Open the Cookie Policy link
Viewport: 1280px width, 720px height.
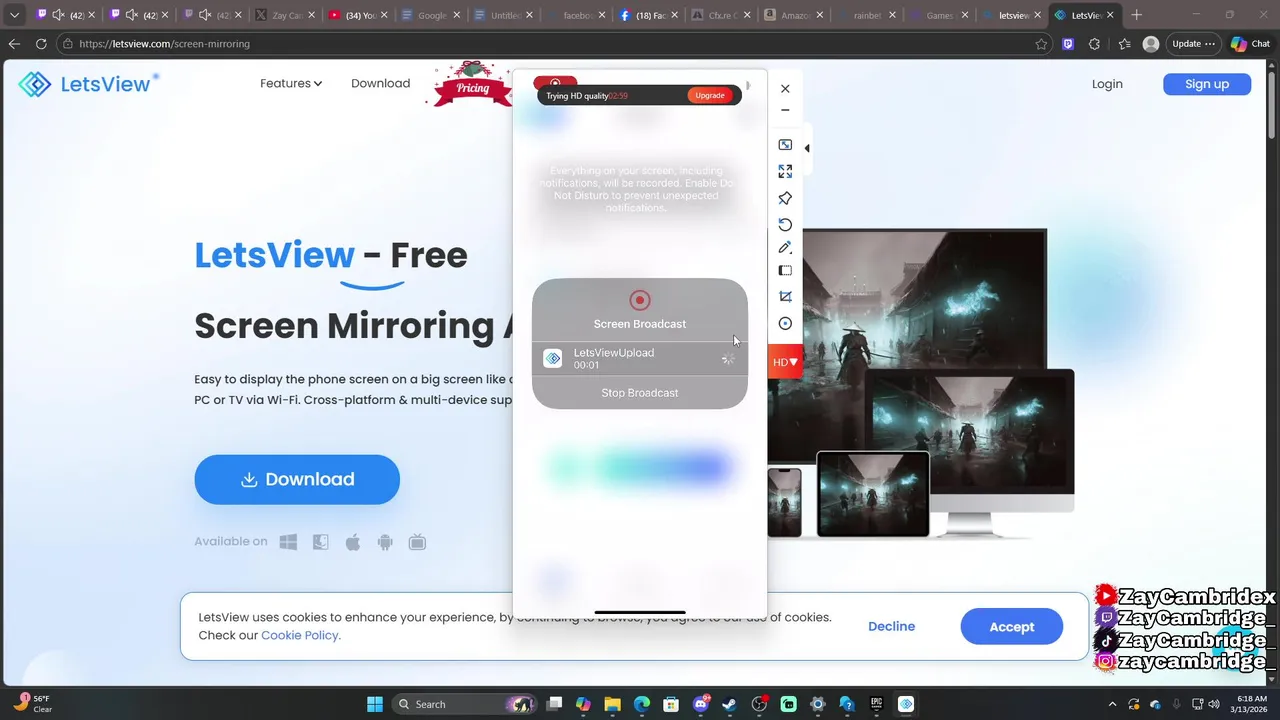pyautogui.click(x=301, y=635)
